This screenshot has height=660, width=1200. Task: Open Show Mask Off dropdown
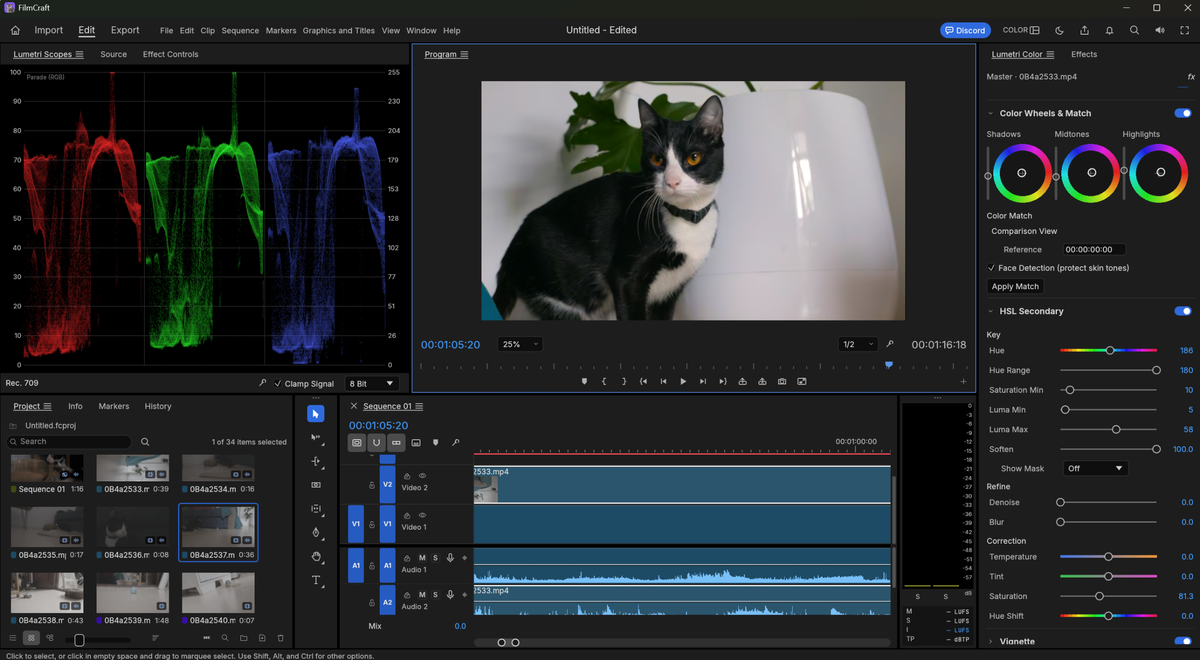point(1095,468)
